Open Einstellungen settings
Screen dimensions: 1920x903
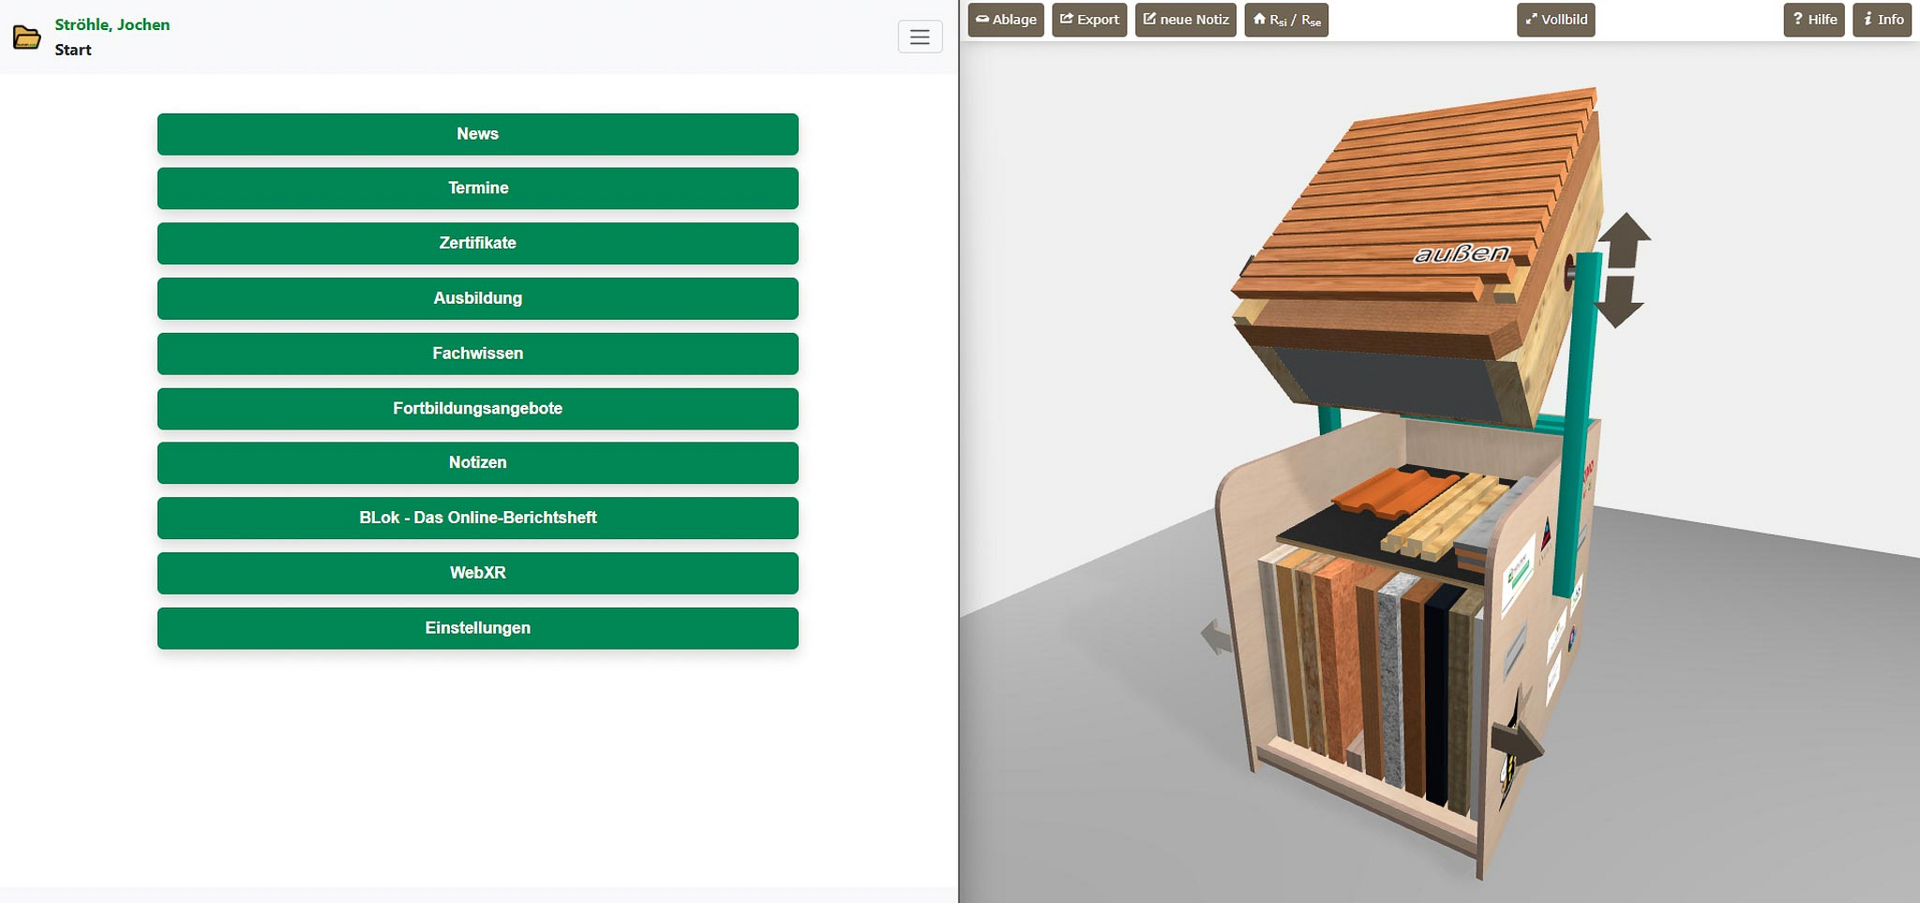(x=477, y=628)
